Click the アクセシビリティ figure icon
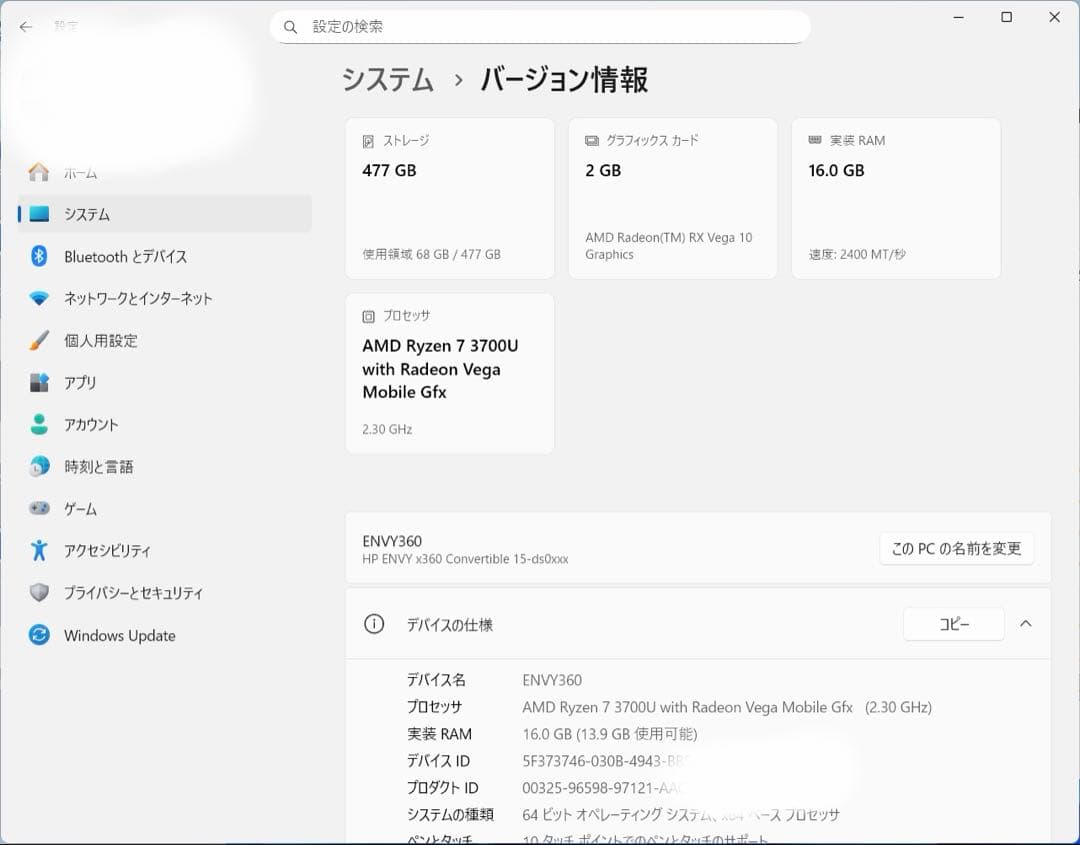This screenshot has height=845, width=1080. (x=39, y=550)
